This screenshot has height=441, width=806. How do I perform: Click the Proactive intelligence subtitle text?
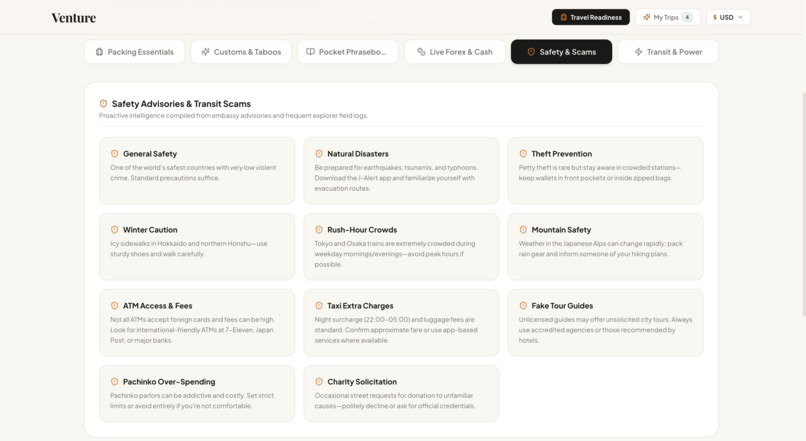pyautogui.click(x=233, y=116)
